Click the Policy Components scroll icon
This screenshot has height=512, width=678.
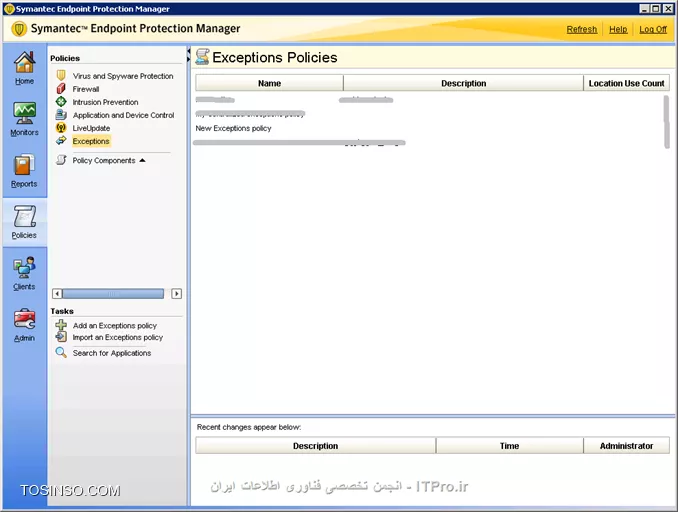point(61,160)
